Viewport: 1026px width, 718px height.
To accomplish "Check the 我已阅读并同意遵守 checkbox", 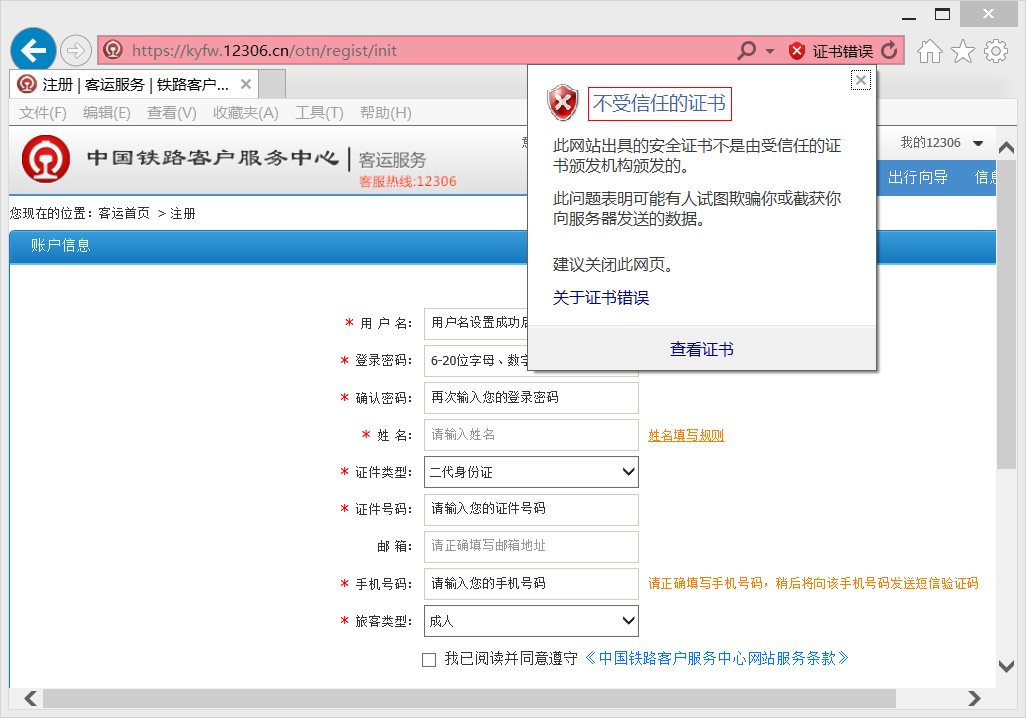I will pyautogui.click(x=429, y=660).
